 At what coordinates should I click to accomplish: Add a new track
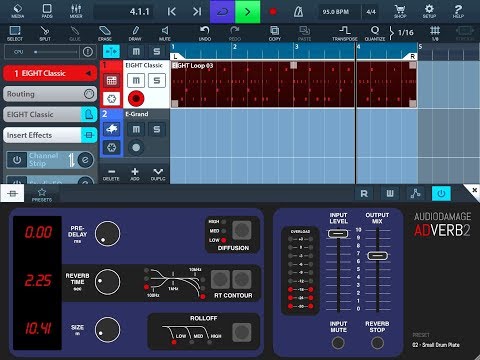[x=135, y=174]
